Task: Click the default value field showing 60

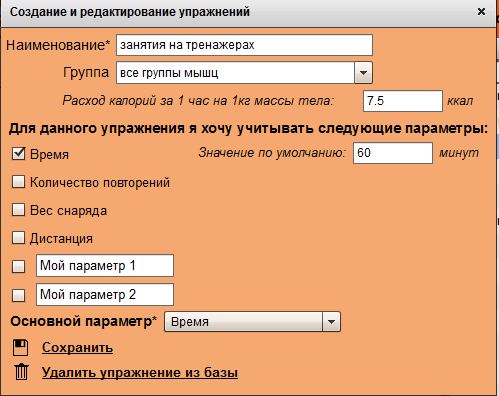Action: (393, 153)
